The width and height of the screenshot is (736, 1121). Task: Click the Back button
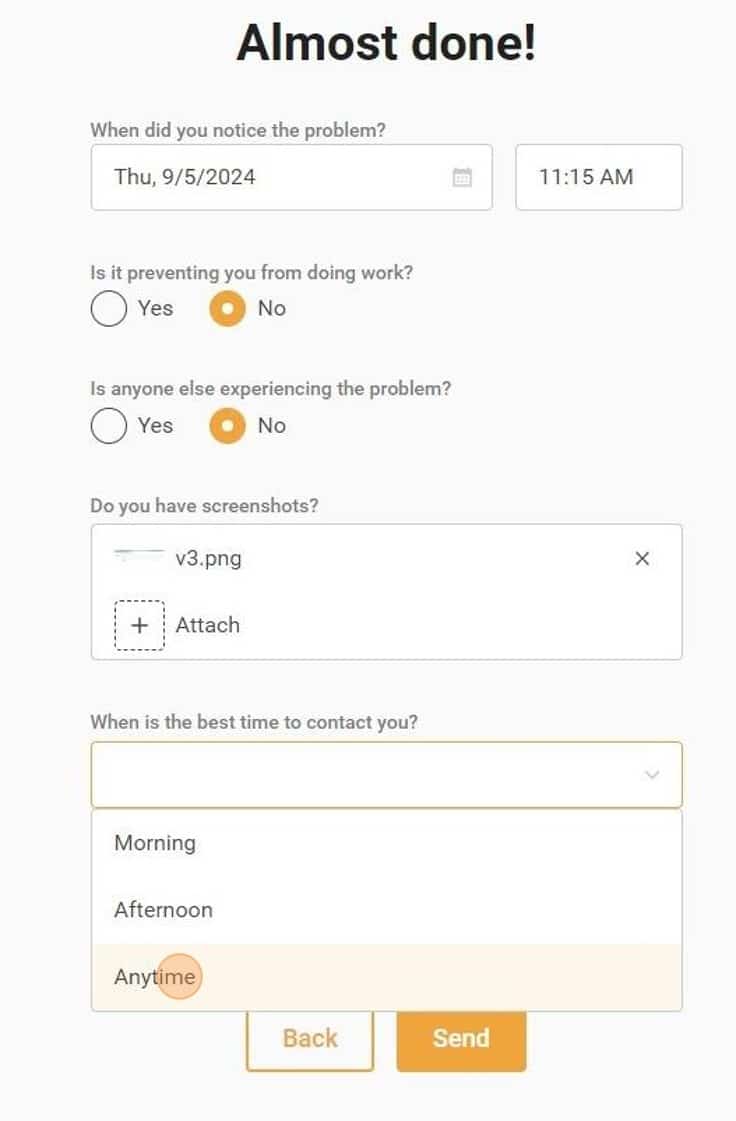(x=310, y=1038)
